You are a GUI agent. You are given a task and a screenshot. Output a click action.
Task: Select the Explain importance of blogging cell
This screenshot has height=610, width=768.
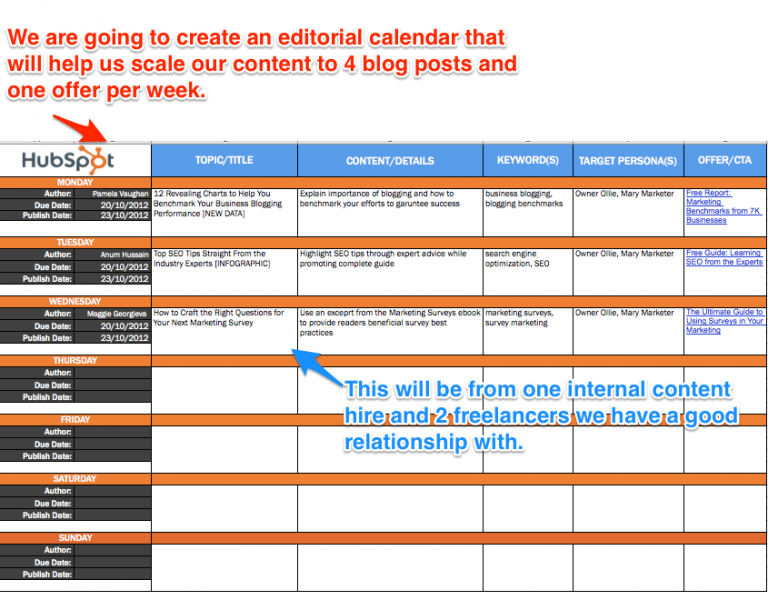tap(390, 212)
